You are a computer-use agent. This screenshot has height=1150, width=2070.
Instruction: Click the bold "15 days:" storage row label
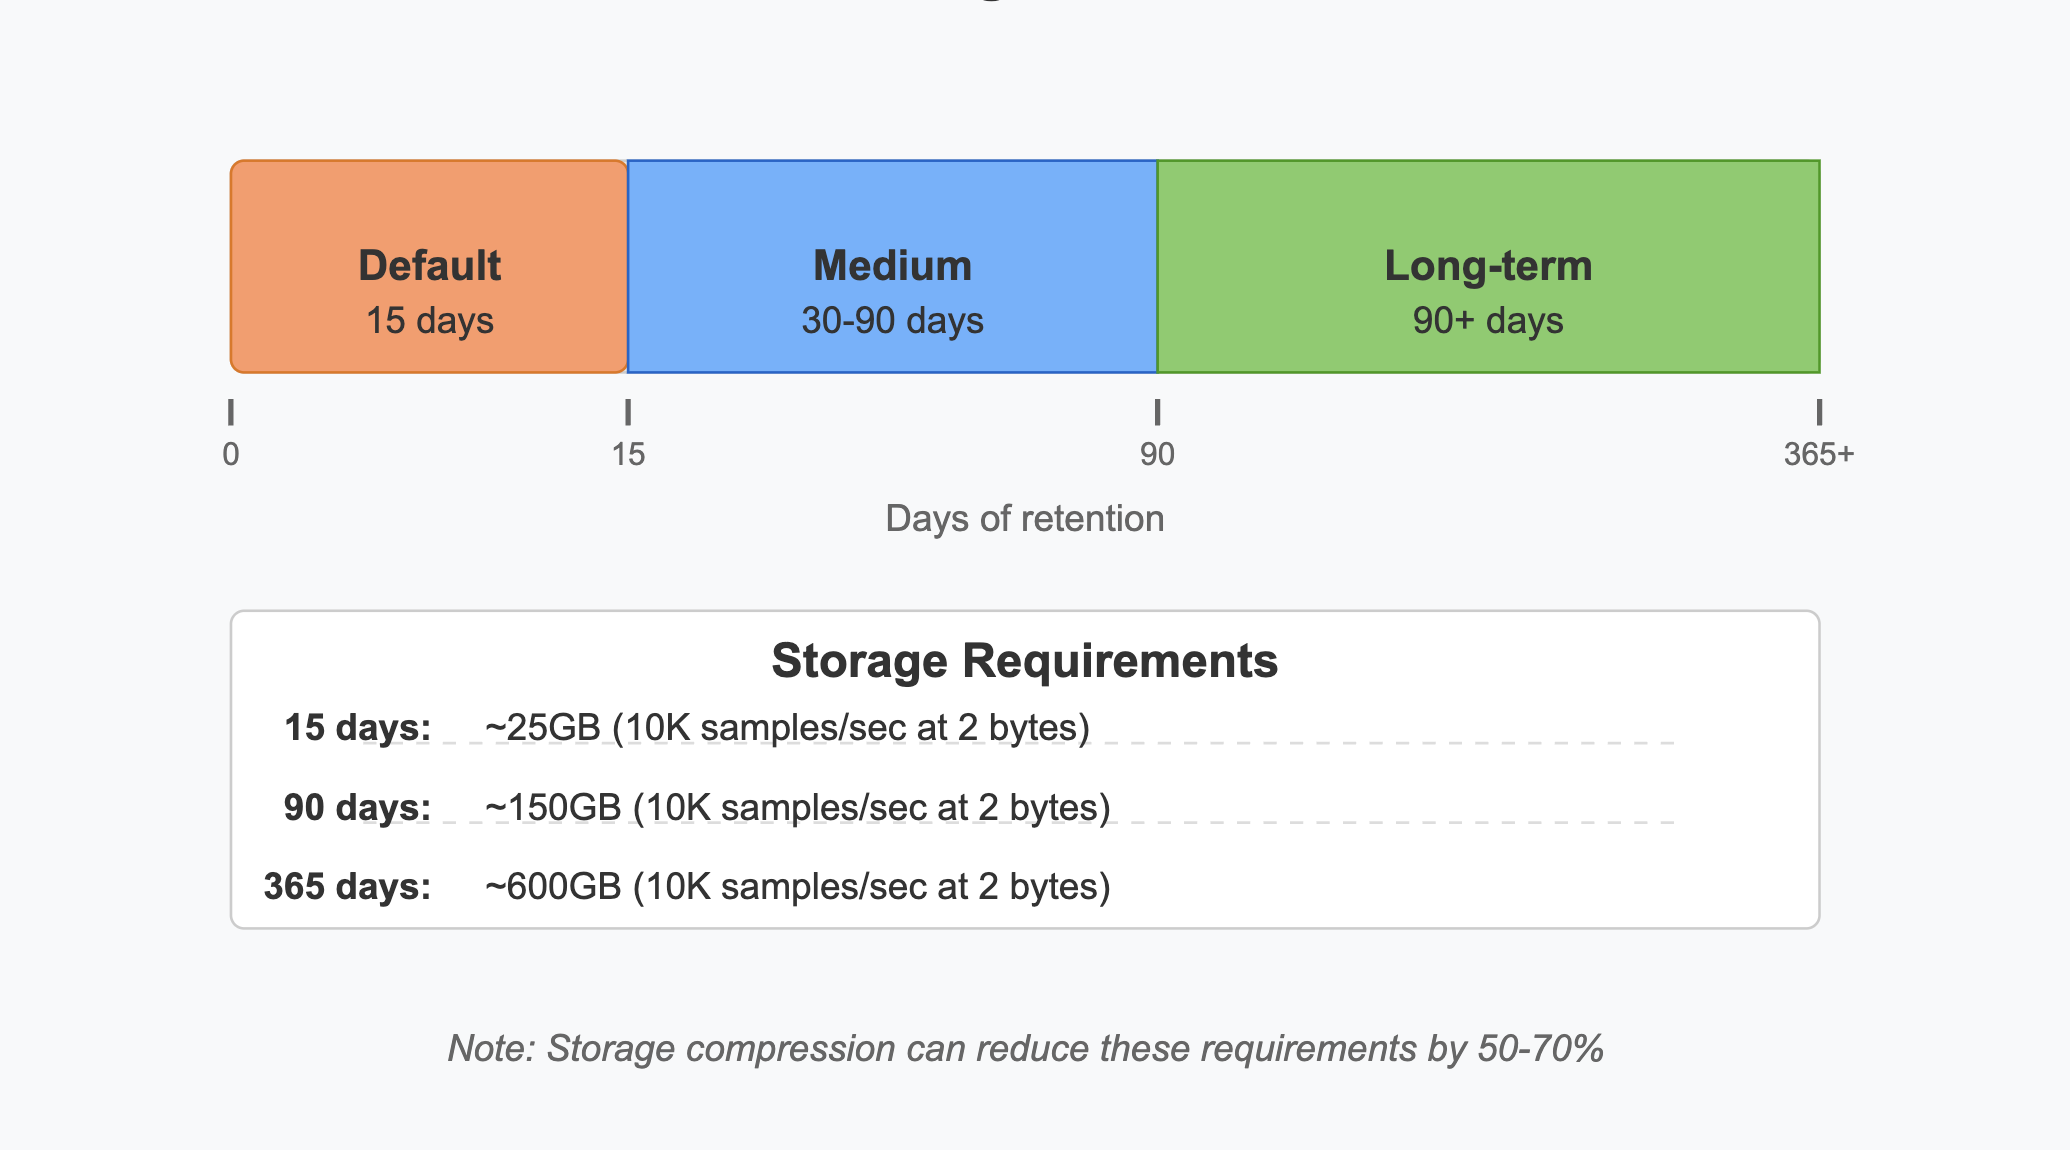[x=357, y=728]
